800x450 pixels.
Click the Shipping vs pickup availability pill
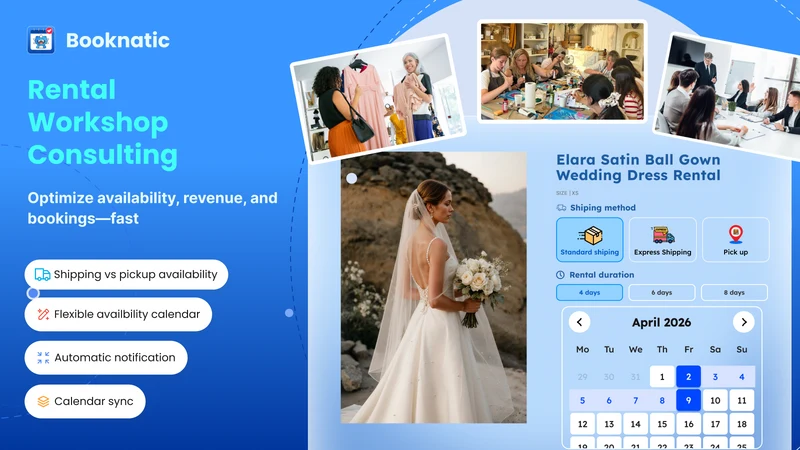[126, 274]
